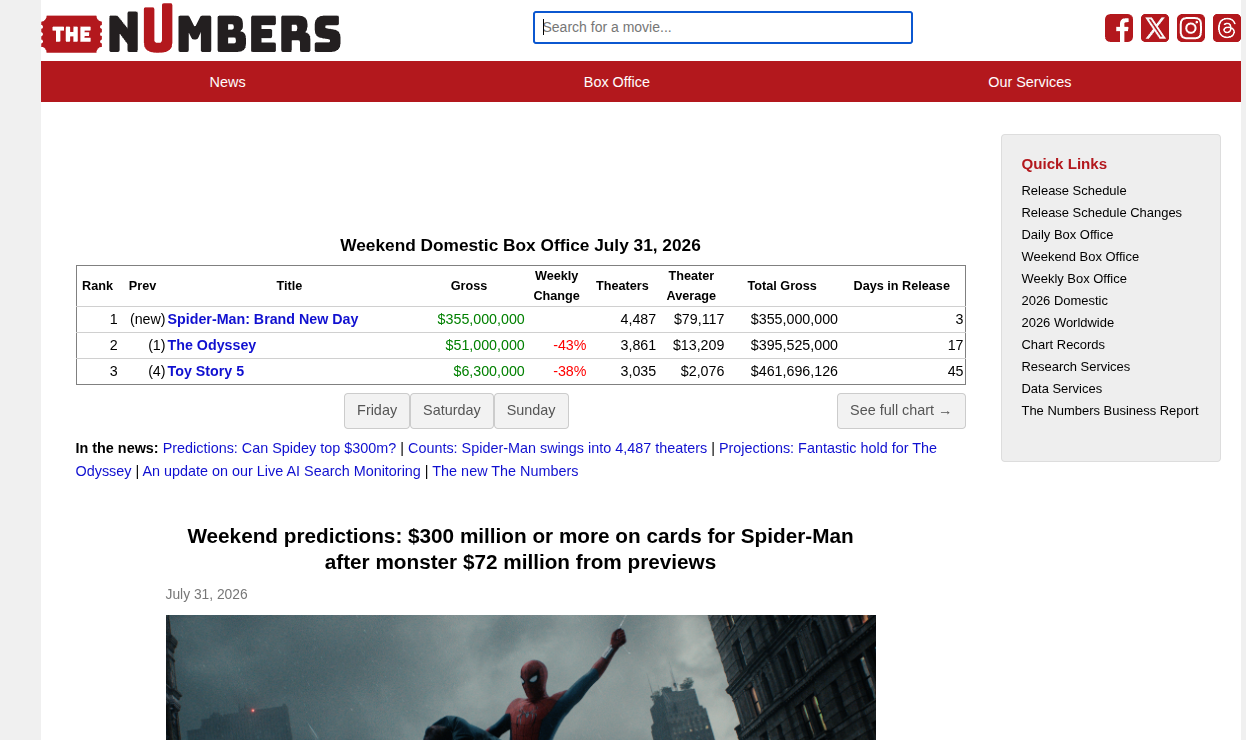Open 2026 Worldwide quick link
The width and height of the screenshot is (1246, 740).
tap(1068, 323)
